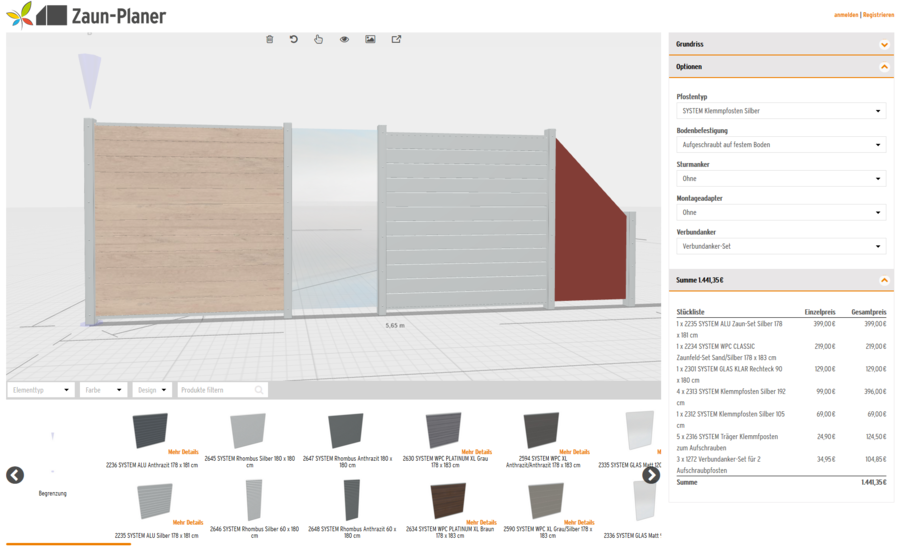
Task: Open the Bodenbefestigung dropdown
Action: (x=781, y=145)
